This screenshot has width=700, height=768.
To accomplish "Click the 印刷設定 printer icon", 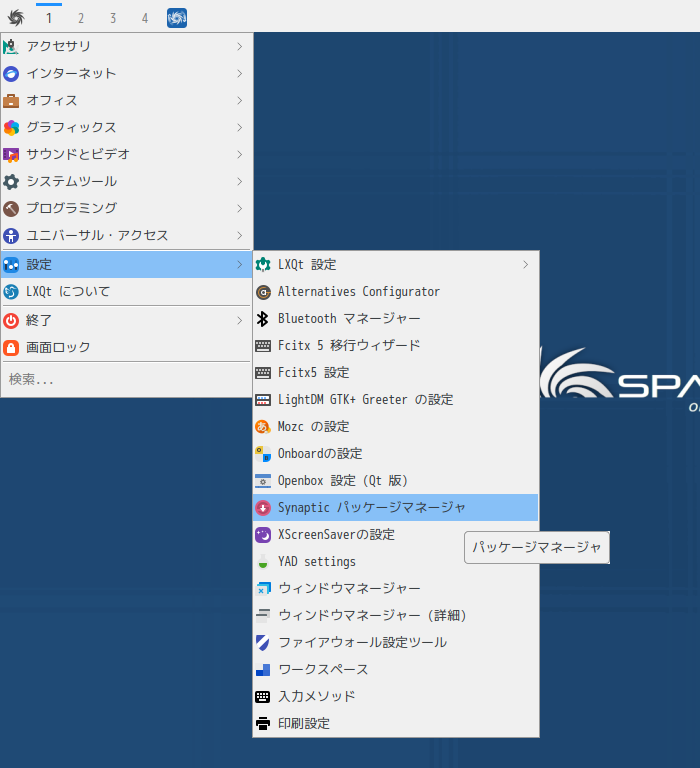I will click(x=263, y=723).
